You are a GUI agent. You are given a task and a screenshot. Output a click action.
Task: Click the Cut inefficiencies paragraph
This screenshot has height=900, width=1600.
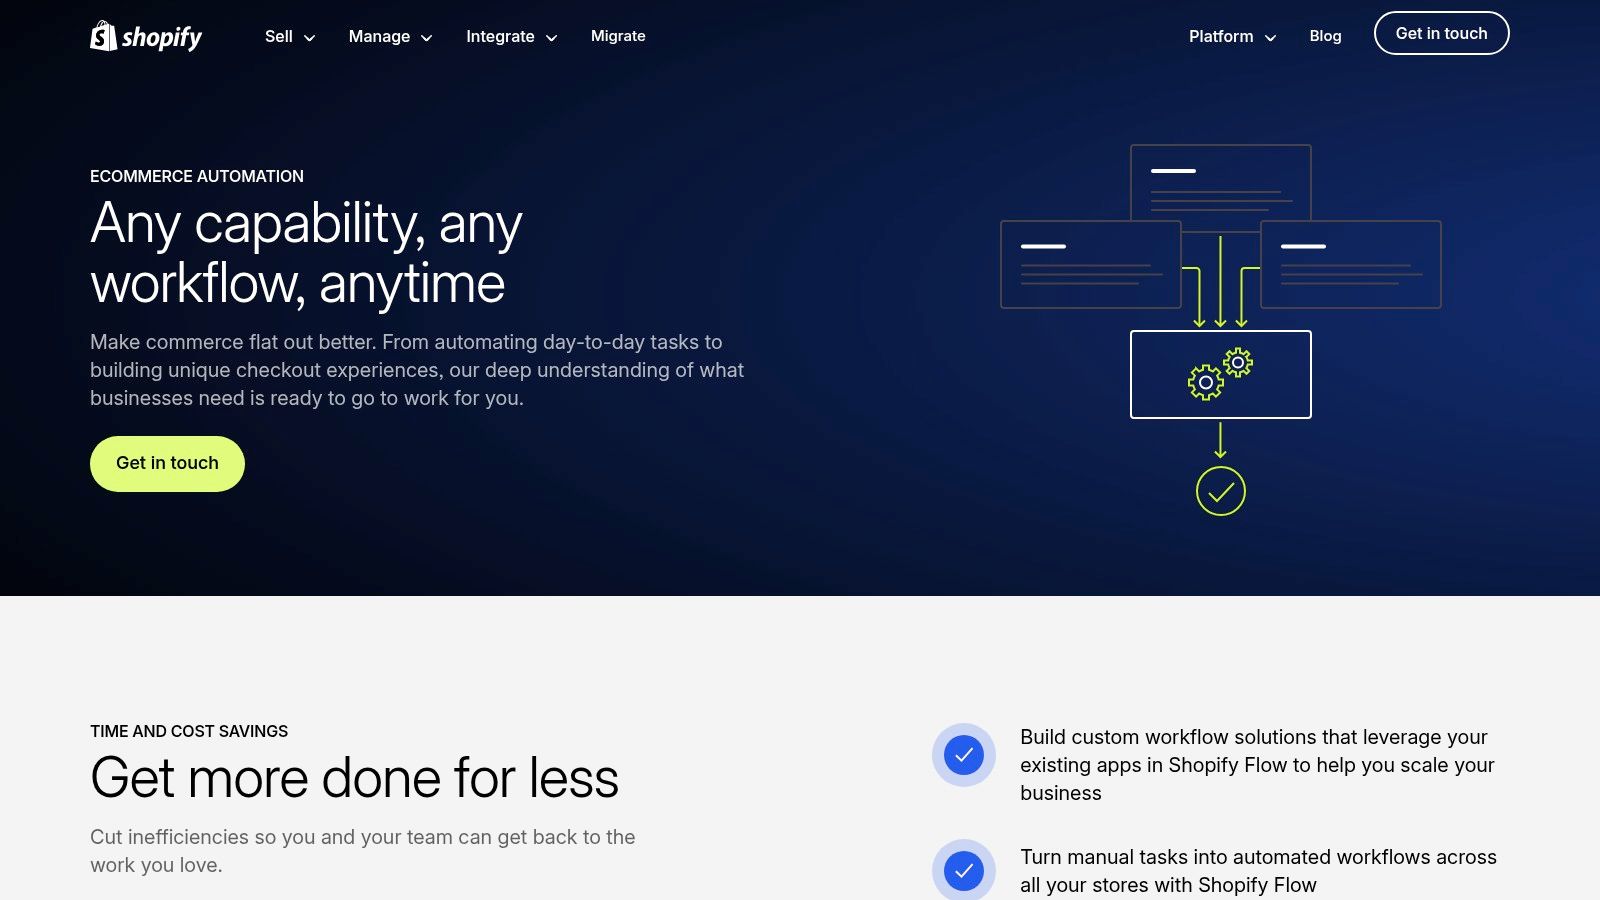point(363,851)
